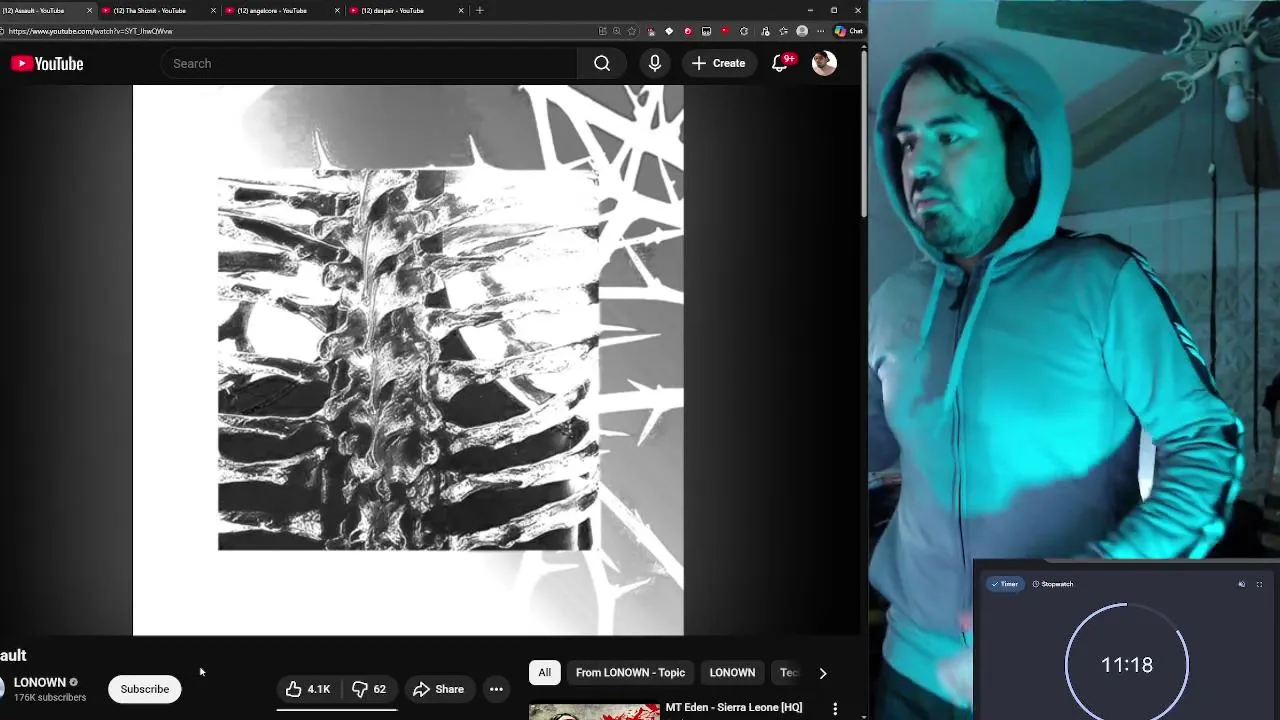The height and width of the screenshot is (720, 1280).
Task: Select the LONOWN filter chip
Action: 732,672
